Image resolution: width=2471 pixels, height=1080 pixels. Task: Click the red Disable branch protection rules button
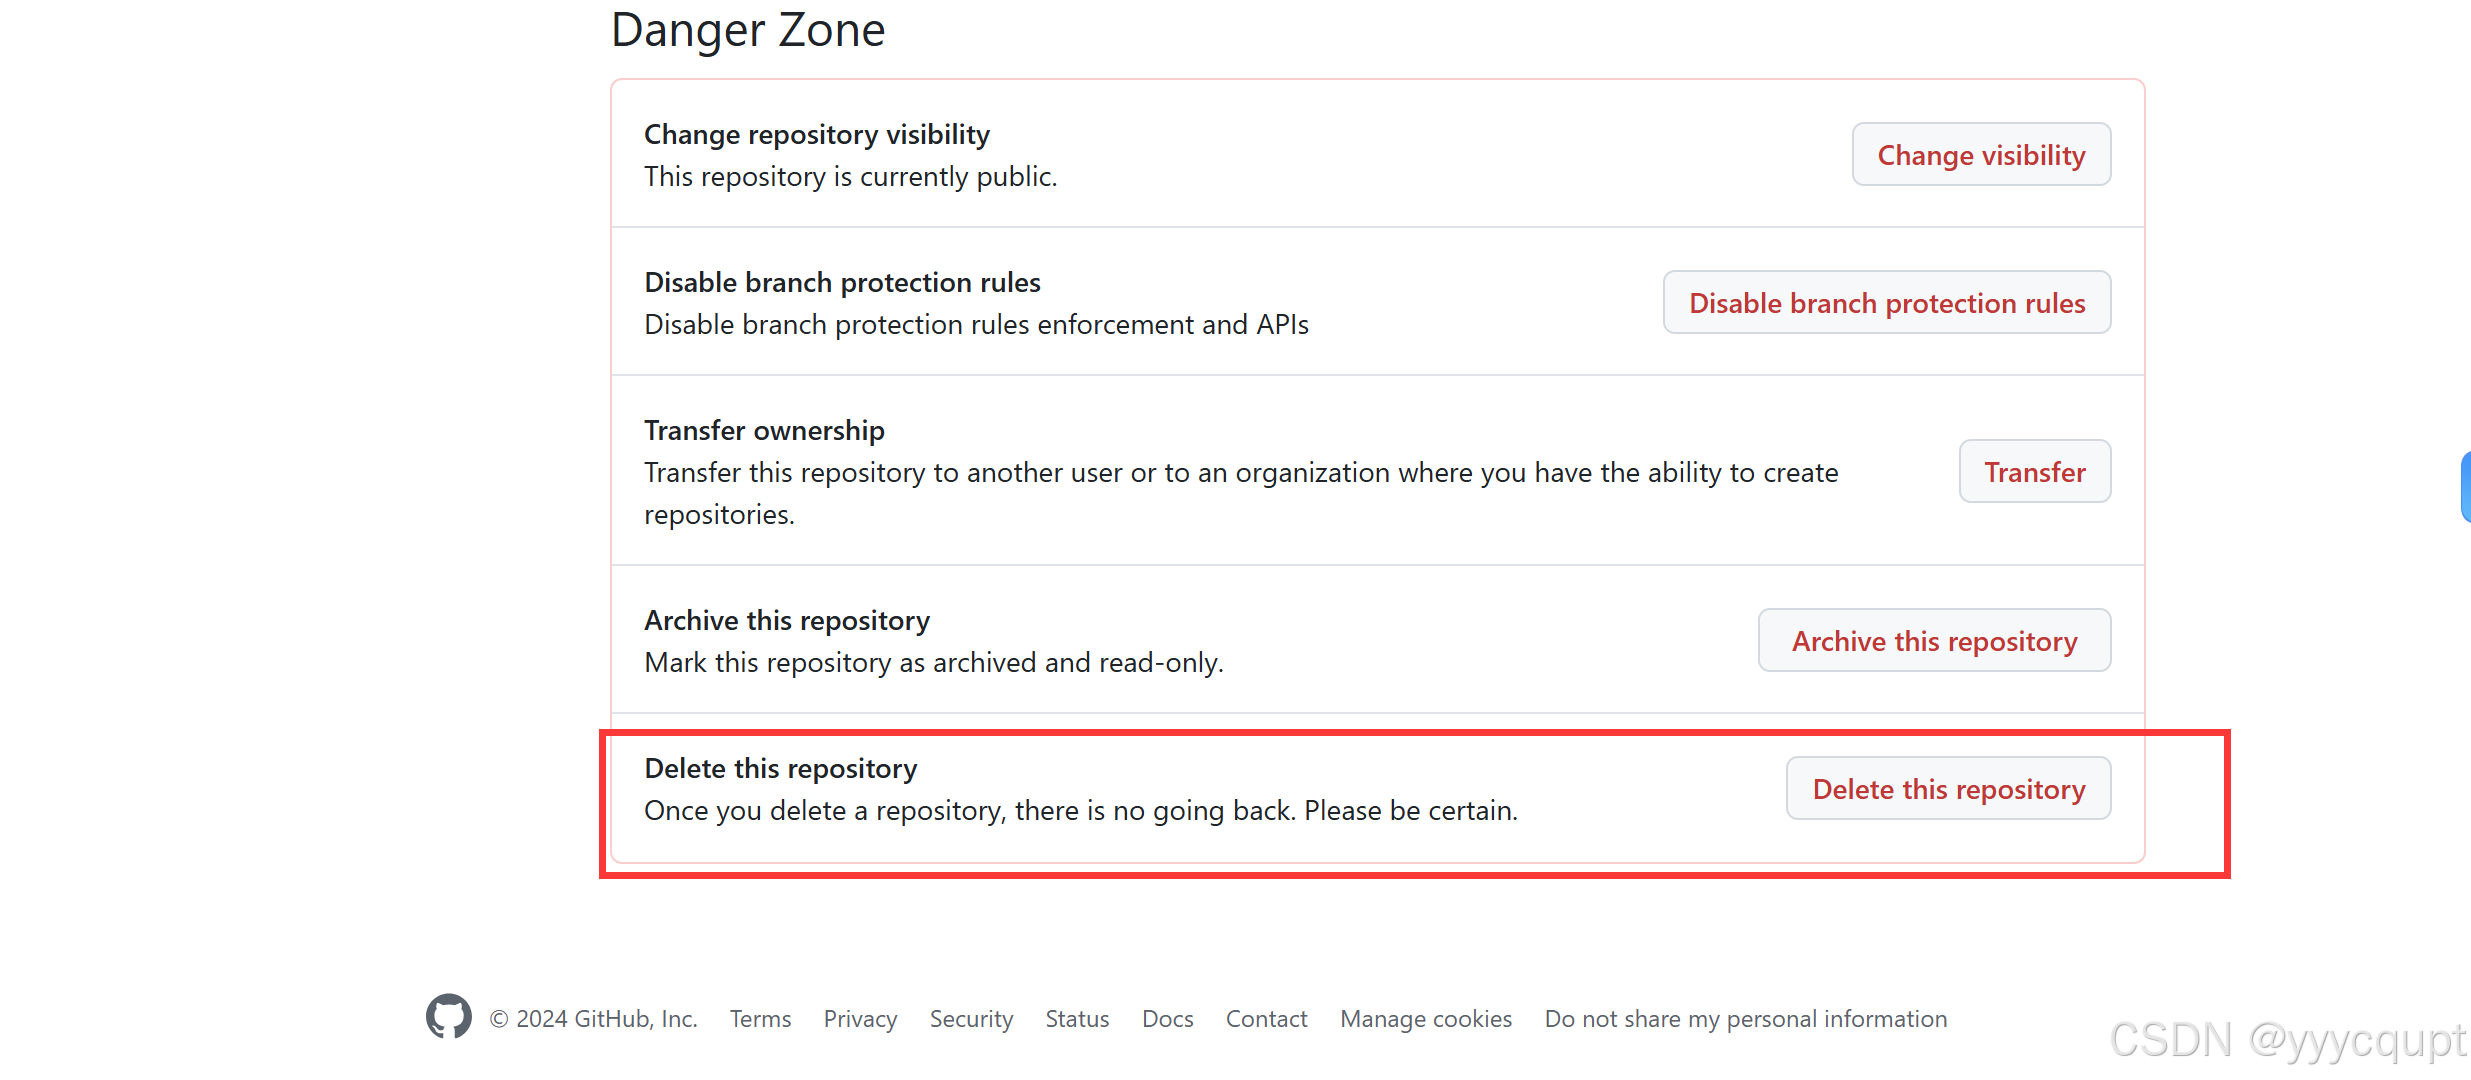point(1887,303)
